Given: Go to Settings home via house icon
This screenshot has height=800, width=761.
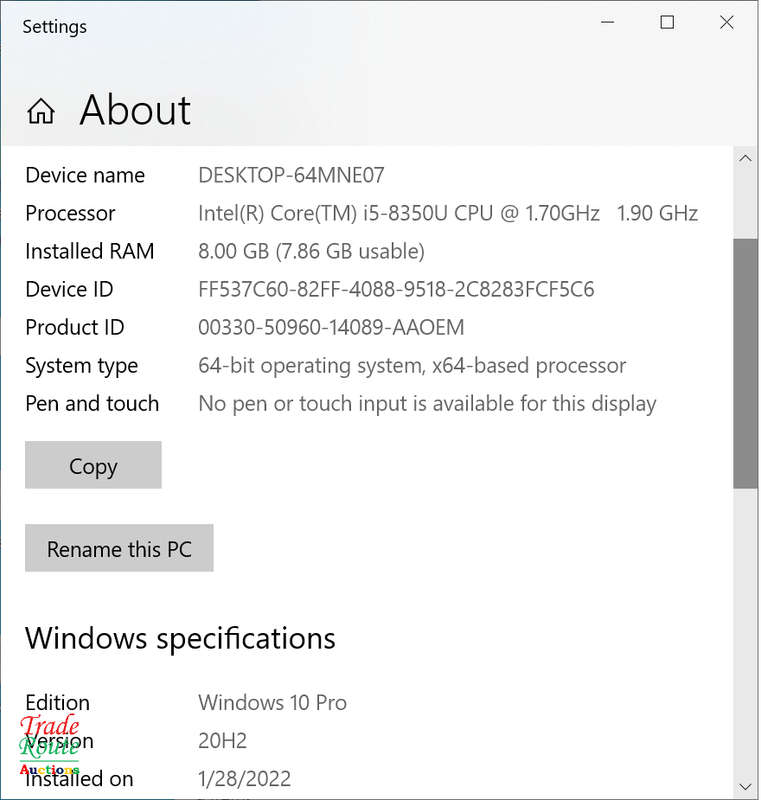Looking at the screenshot, I should (41, 111).
